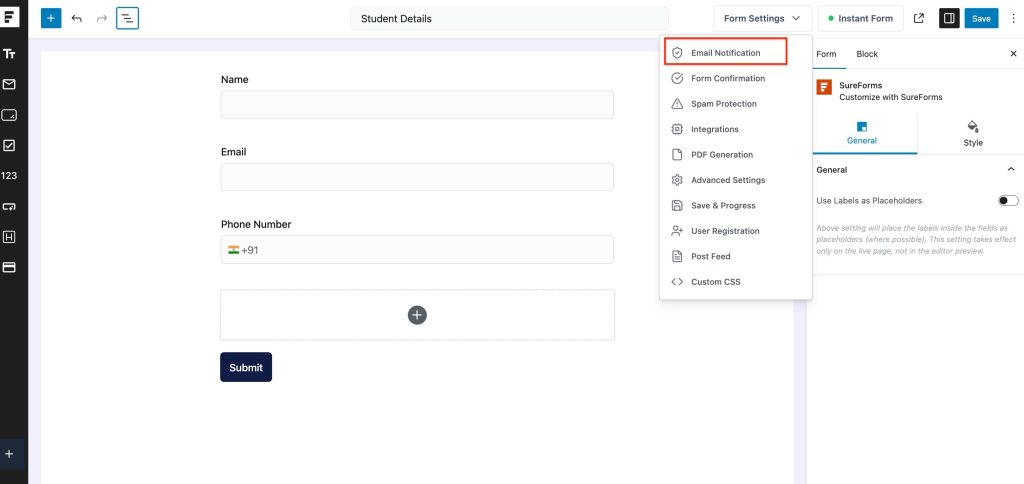Add a Payment card block from the sidebar

(9, 267)
